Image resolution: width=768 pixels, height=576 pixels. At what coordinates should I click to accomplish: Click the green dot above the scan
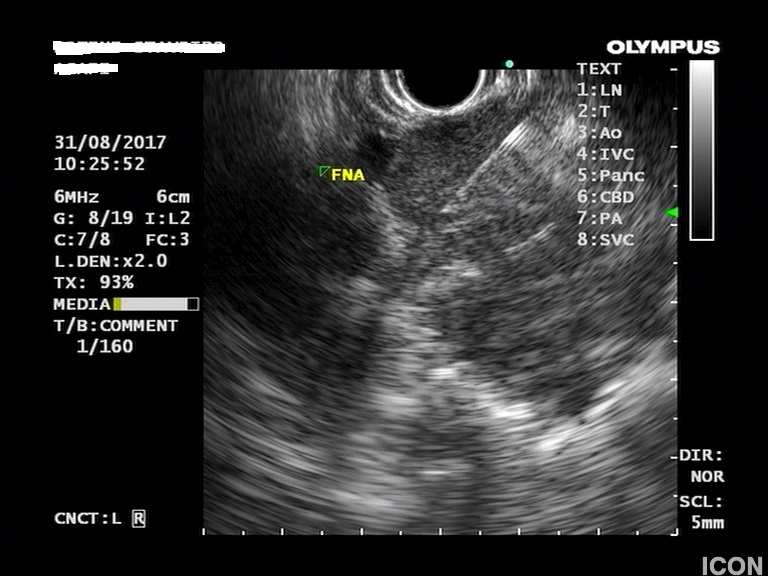click(x=509, y=64)
